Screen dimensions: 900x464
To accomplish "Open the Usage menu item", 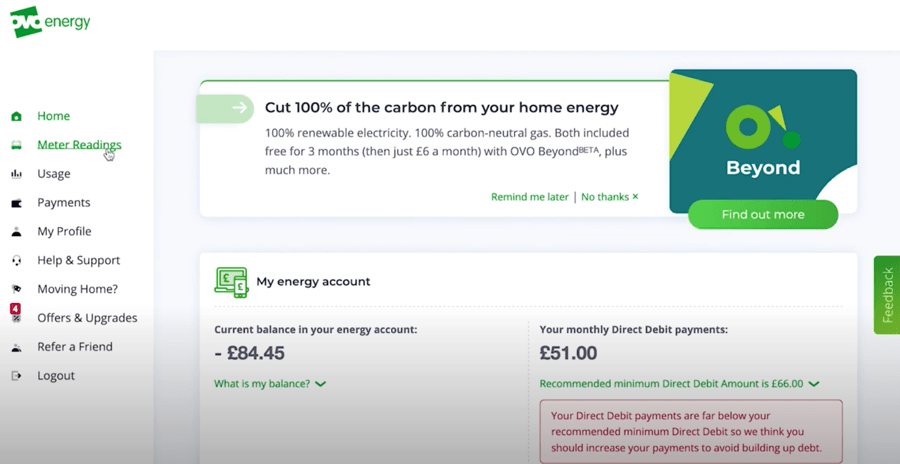I will (54, 173).
